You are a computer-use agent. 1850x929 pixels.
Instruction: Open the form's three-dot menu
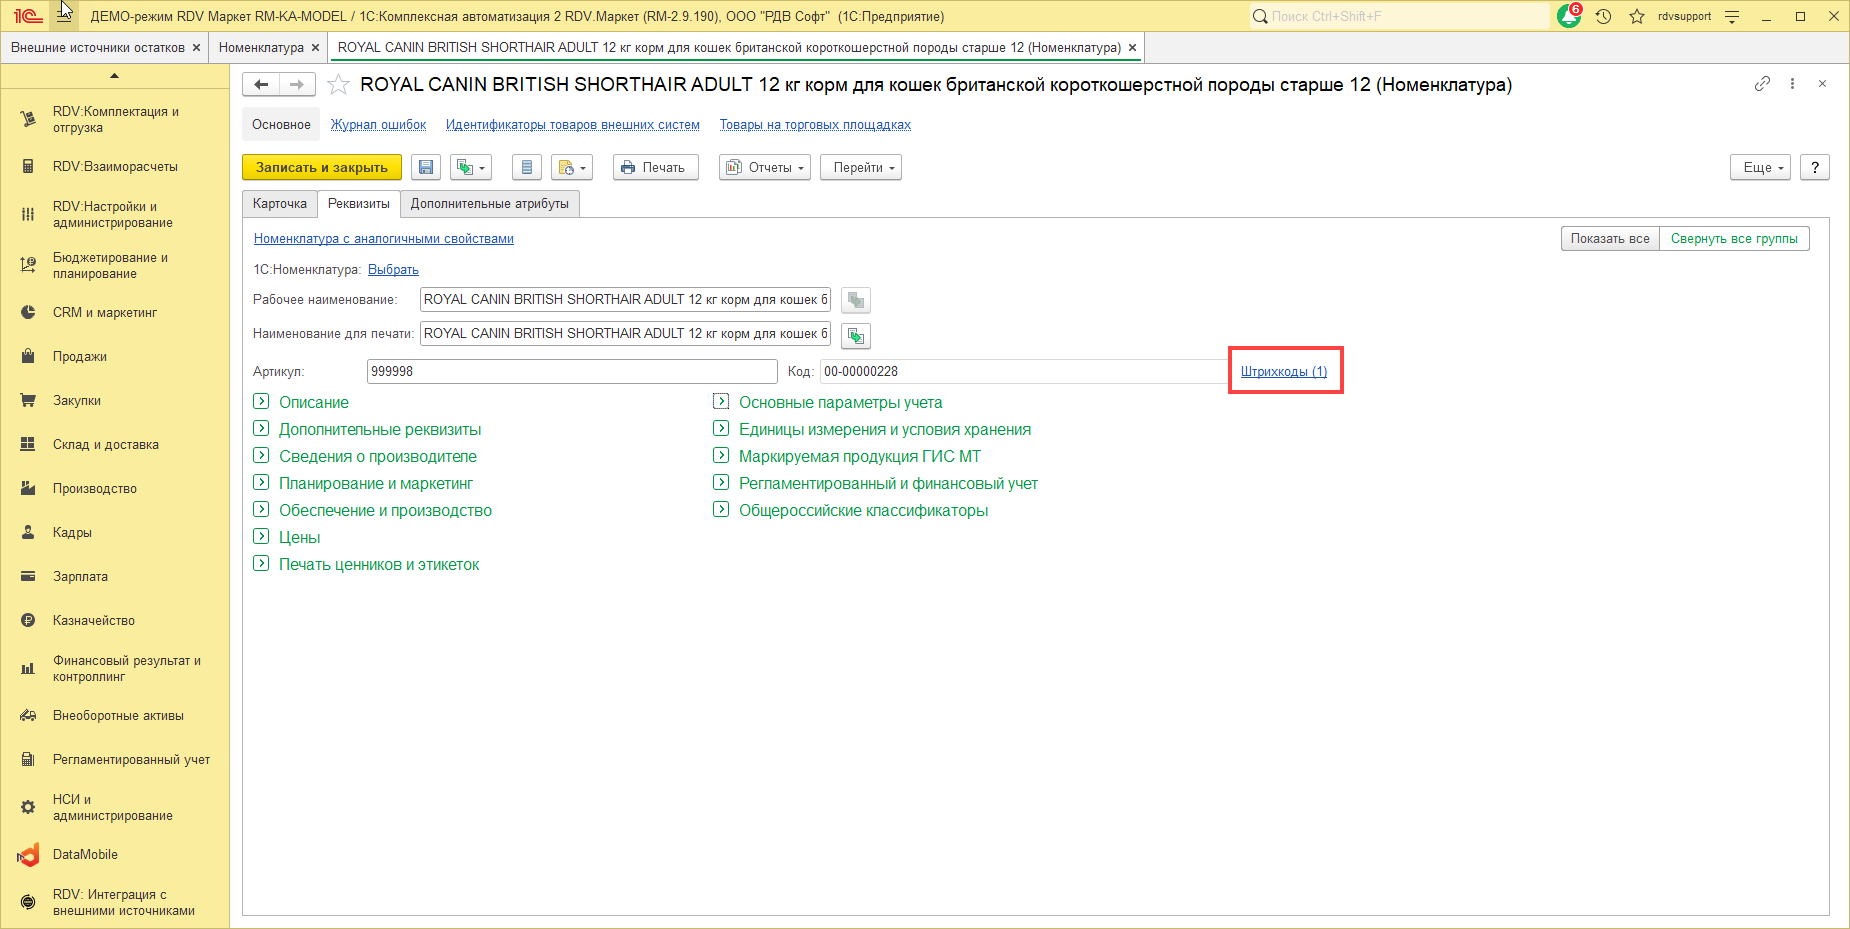(1792, 84)
